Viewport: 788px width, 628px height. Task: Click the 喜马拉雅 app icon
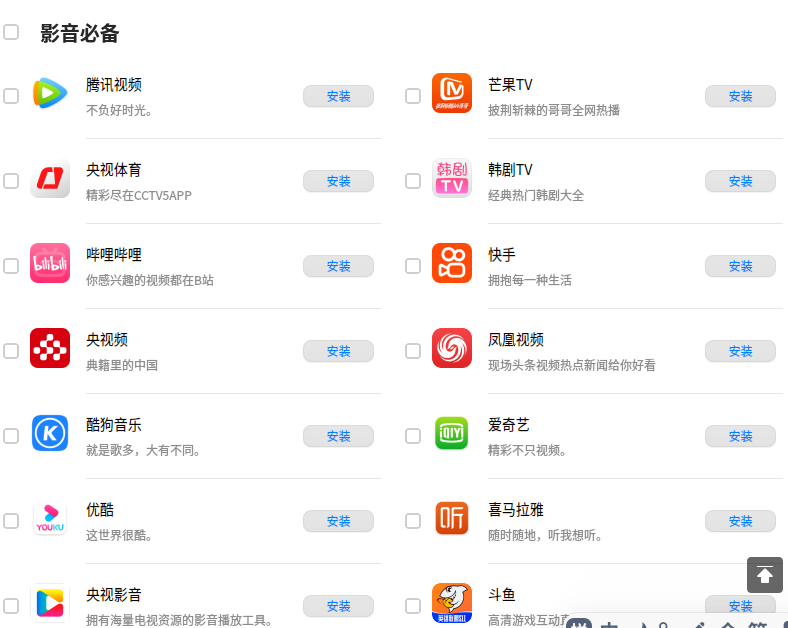coord(452,518)
